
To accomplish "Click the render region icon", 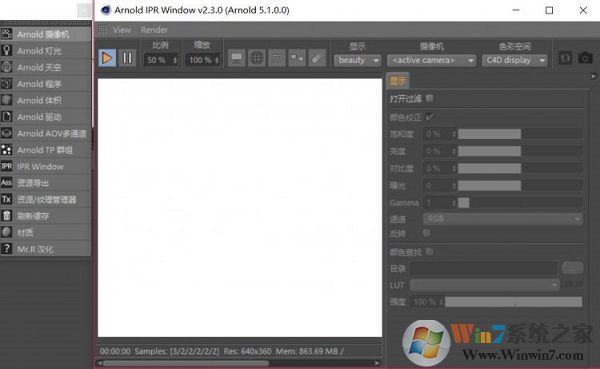I will tap(277, 58).
